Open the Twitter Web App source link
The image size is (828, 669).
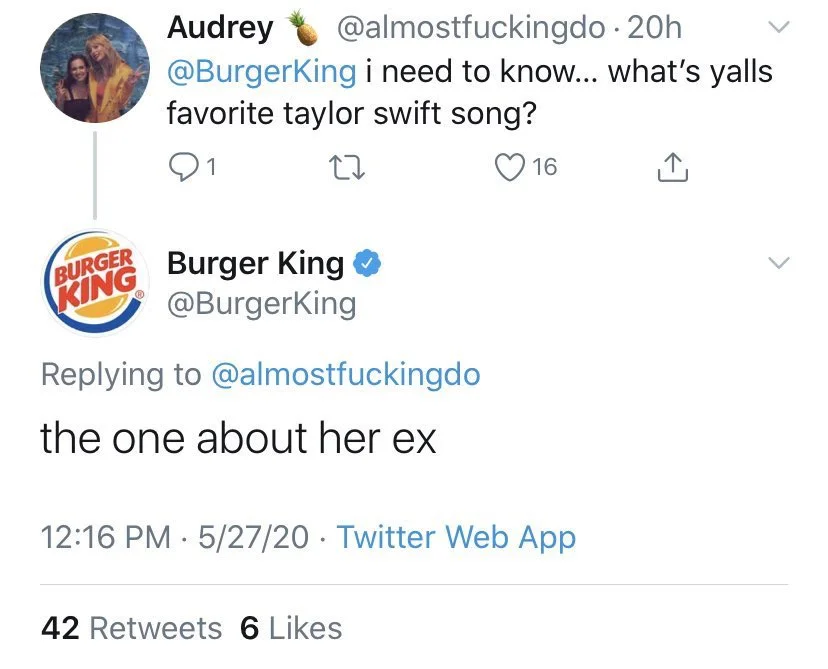456,537
